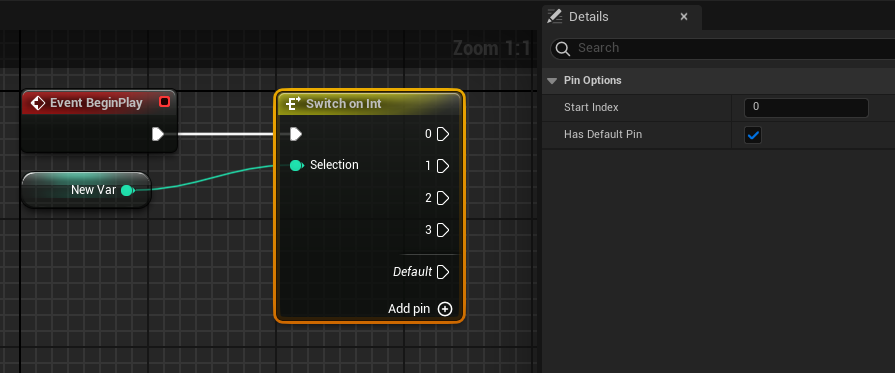Click the Event BeginPlay diamond event icon
The width and height of the screenshot is (895, 373).
(x=38, y=103)
